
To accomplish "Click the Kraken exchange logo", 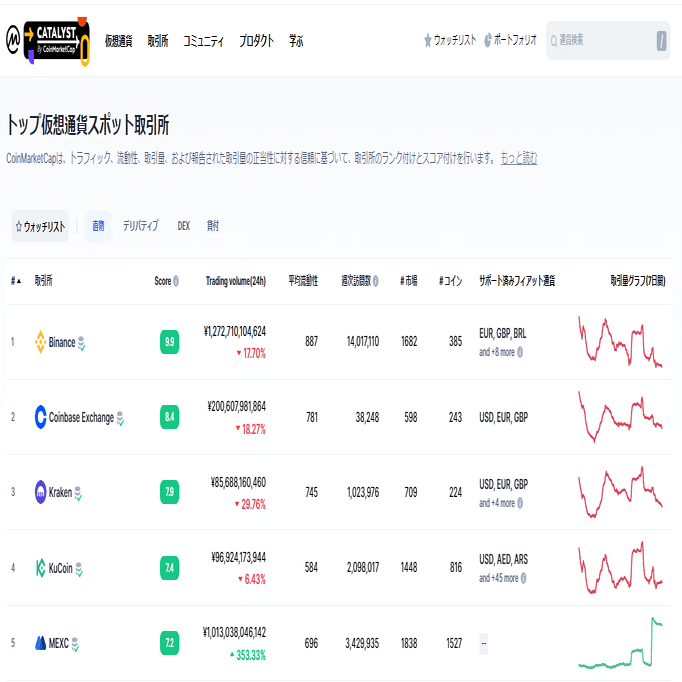I will 40,492.
